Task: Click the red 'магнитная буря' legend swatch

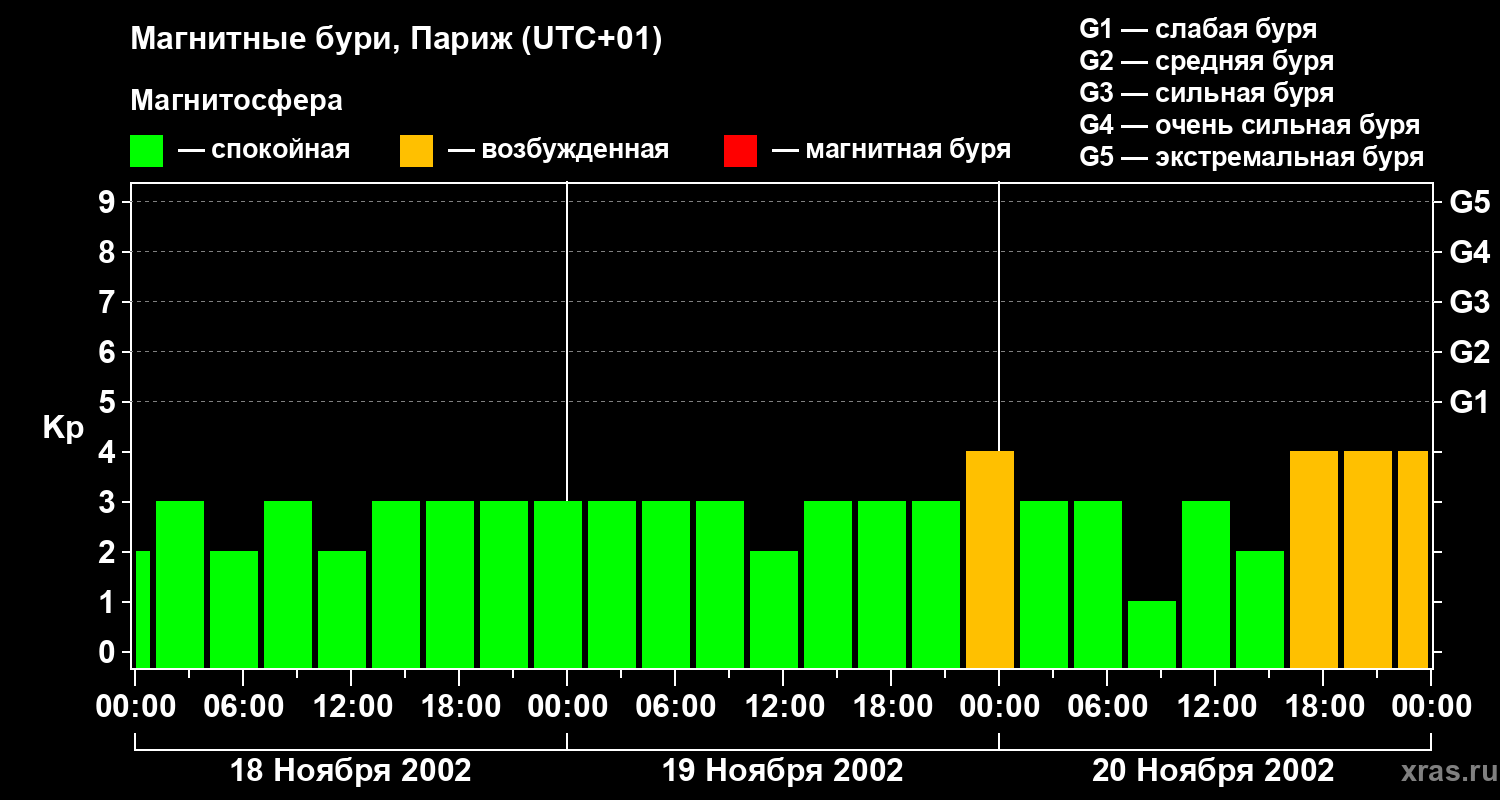Action: point(740,151)
